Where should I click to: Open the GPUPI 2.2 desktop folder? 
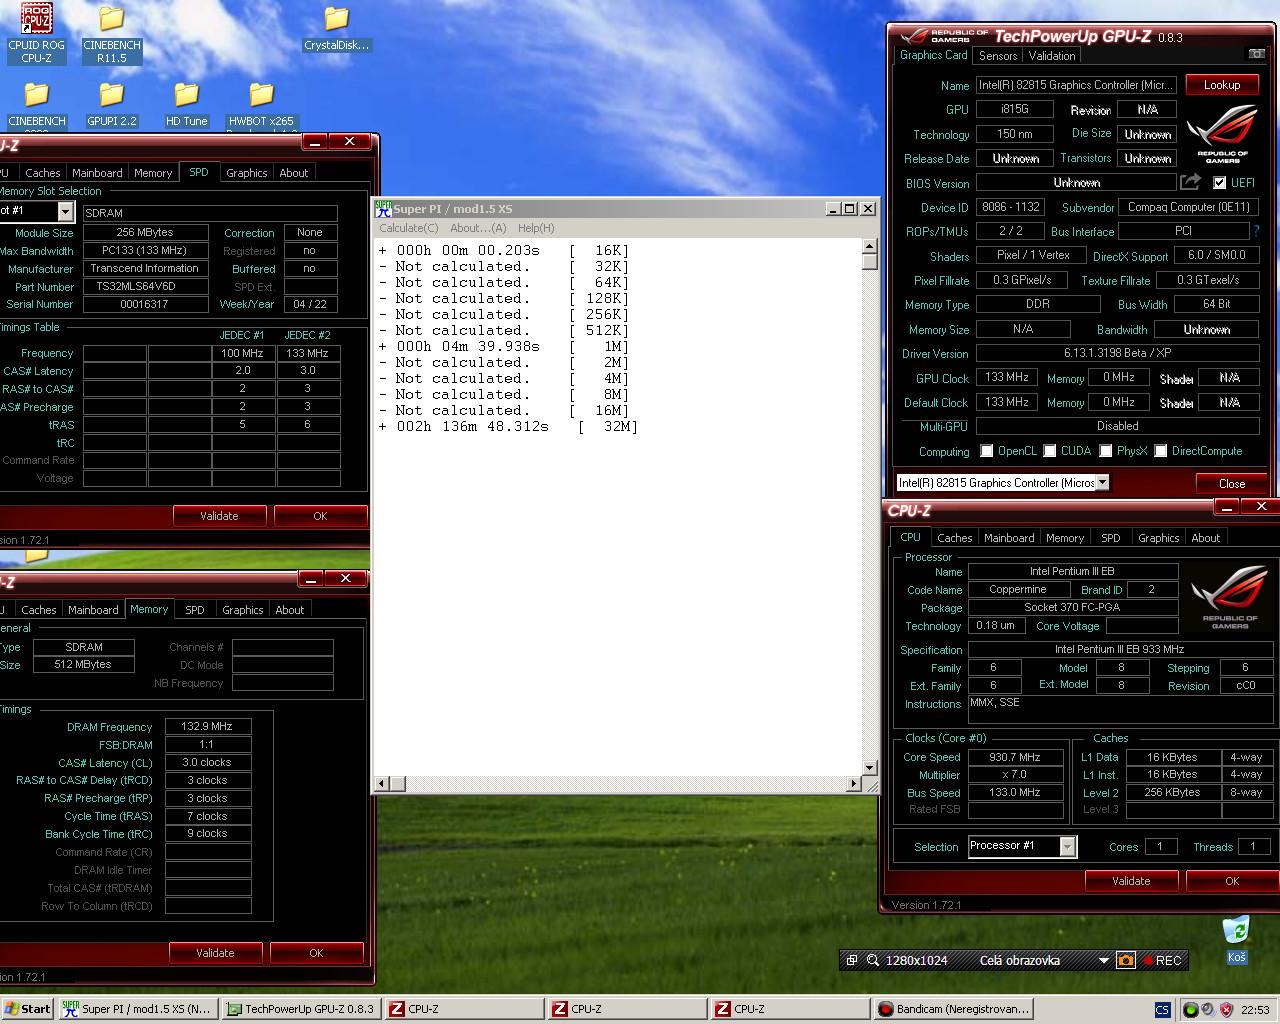(112, 104)
